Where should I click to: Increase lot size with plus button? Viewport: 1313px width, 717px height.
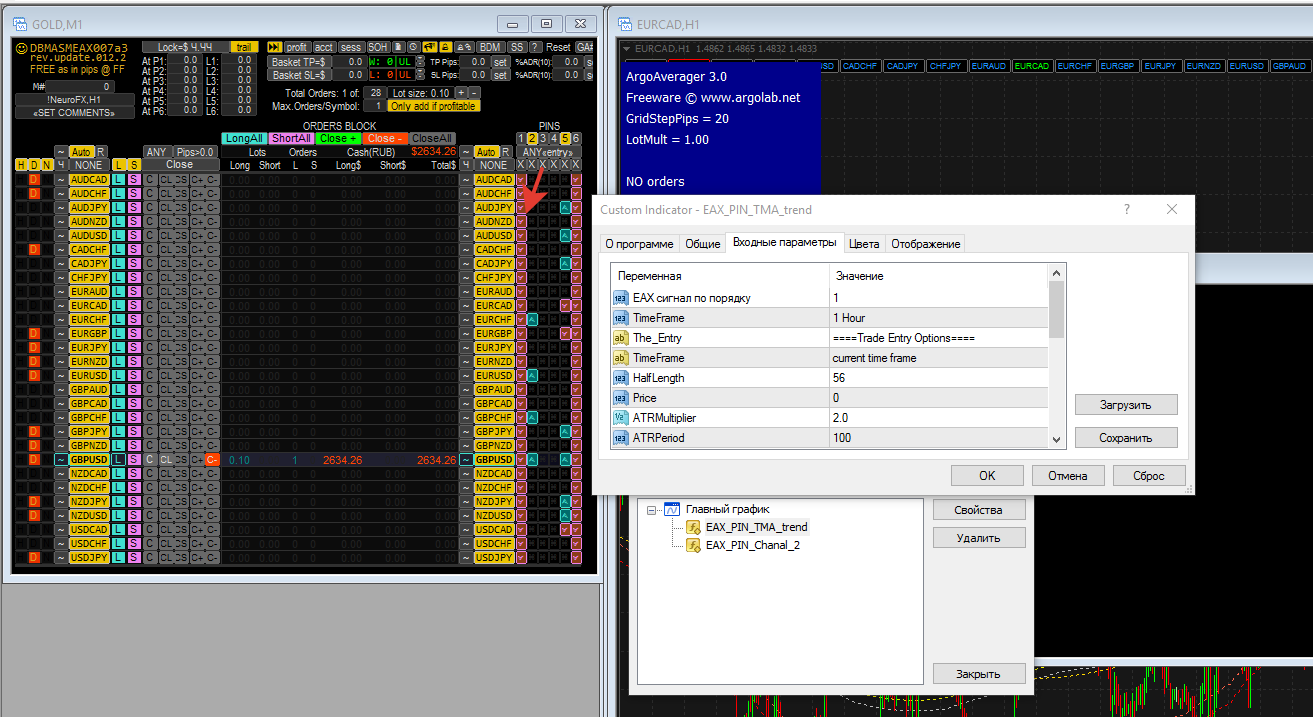461,93
